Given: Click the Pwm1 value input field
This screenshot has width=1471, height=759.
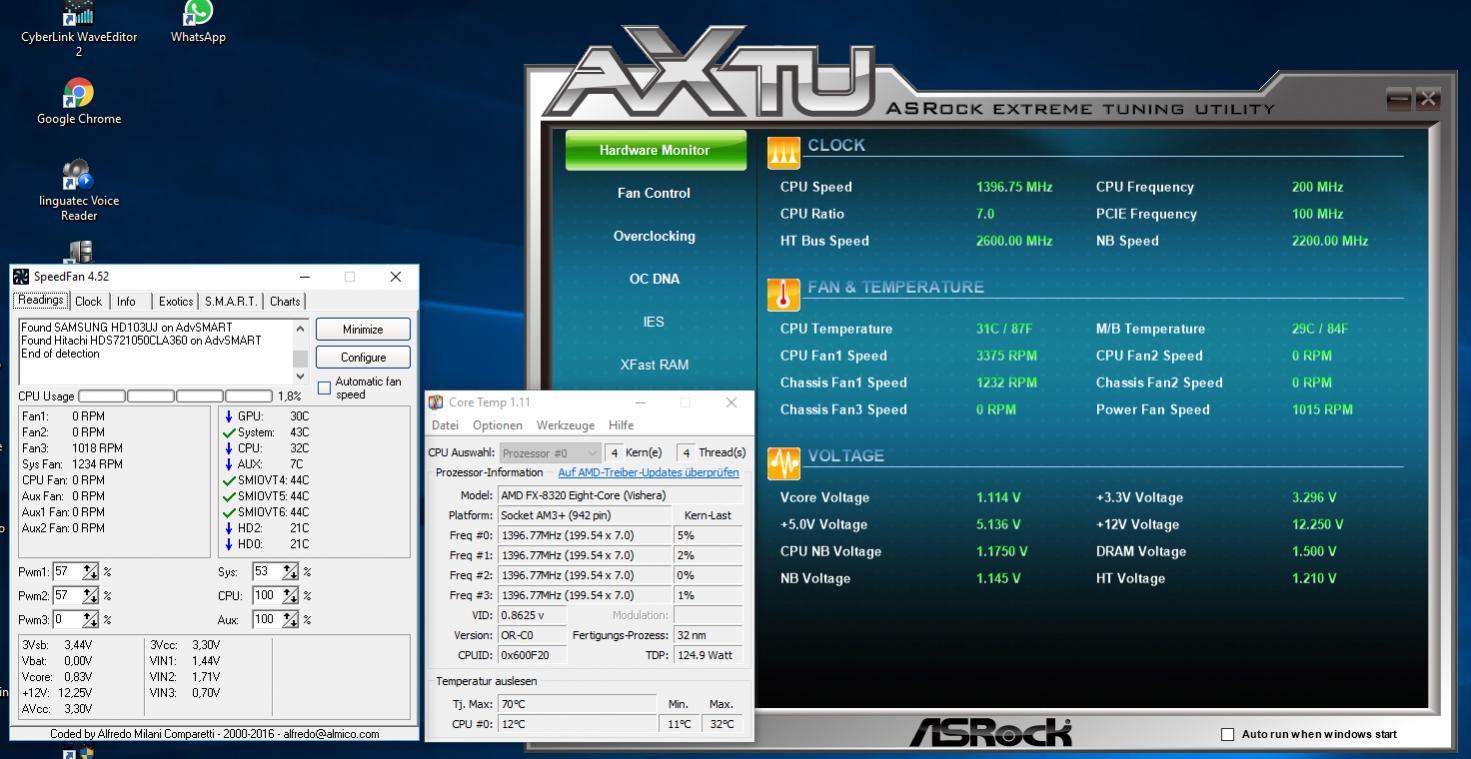Looking at the screenshot, I should point(68,572).
